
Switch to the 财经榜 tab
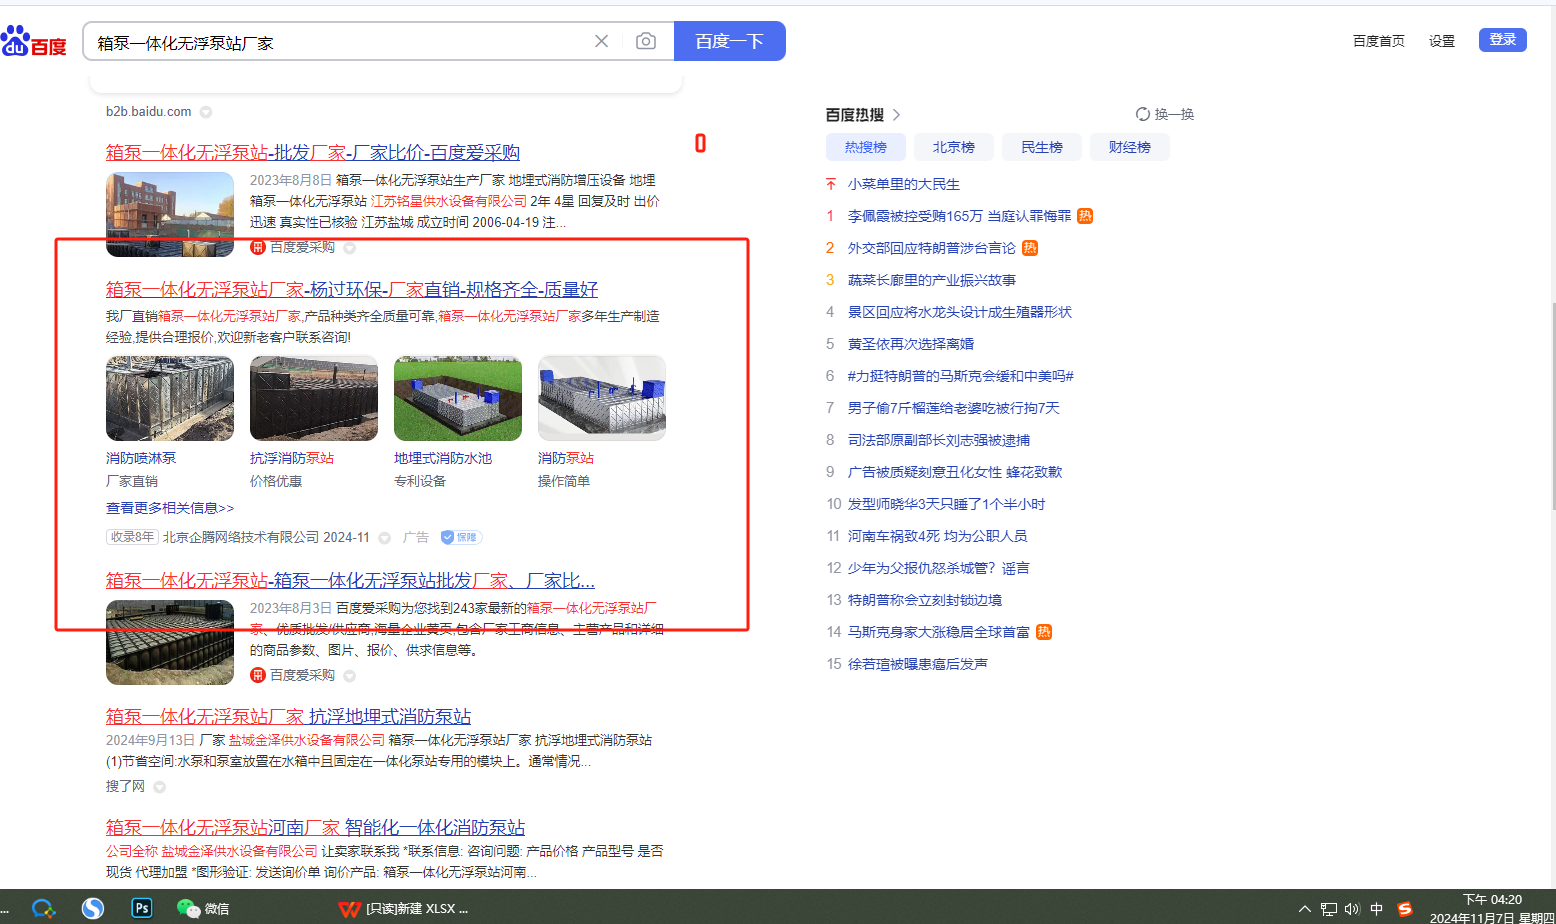tap(1129, 147)
